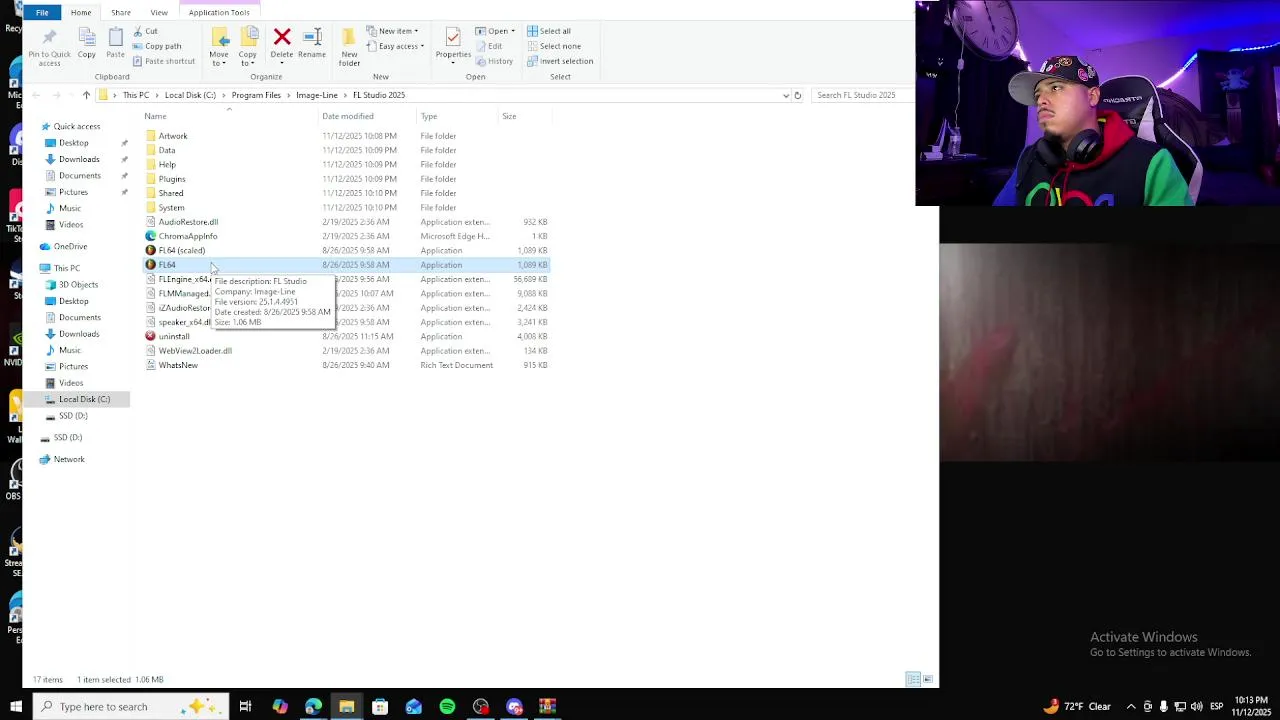The height and width of the screenshot is (720, 1280).
Task: Open the New item dropdown
Action: (x=392, y=31)
